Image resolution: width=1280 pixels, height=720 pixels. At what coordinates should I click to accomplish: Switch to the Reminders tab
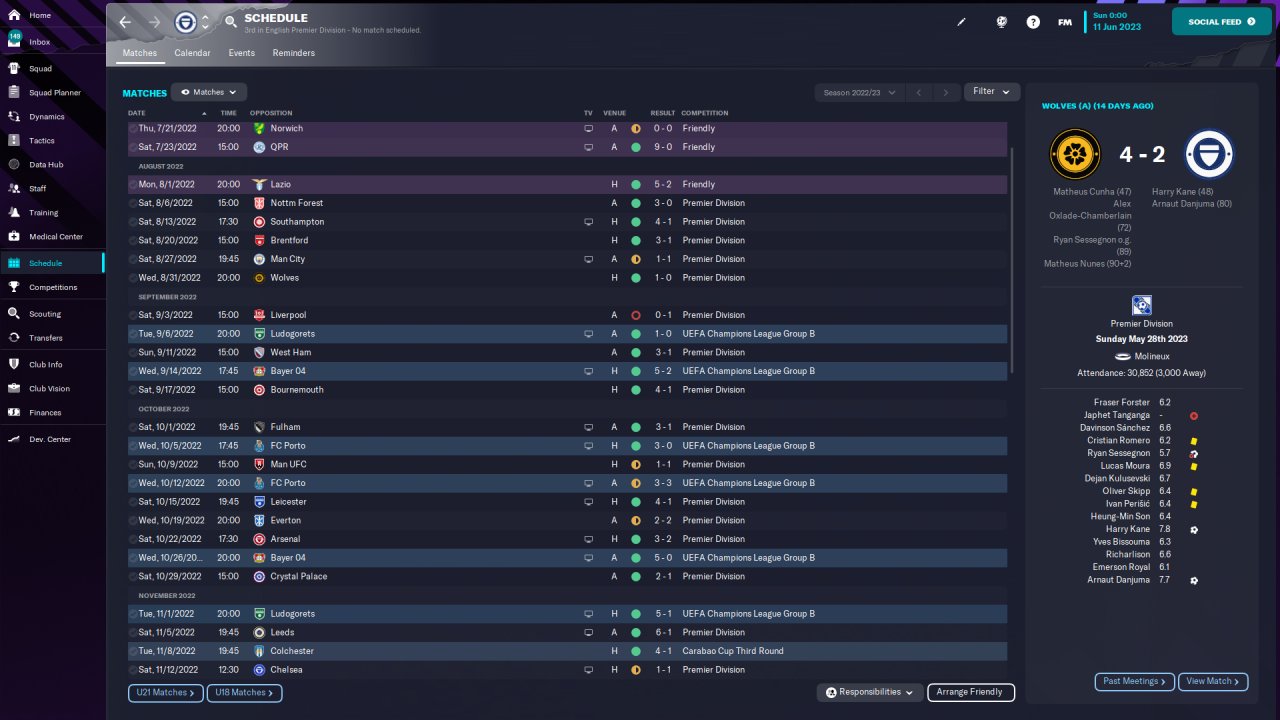[x=294, y=53]
